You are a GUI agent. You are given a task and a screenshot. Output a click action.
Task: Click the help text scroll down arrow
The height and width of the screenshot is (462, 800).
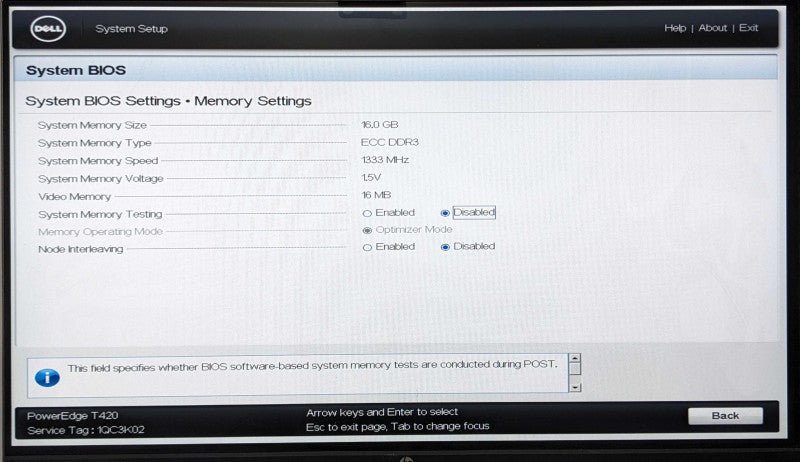(575, 388)
